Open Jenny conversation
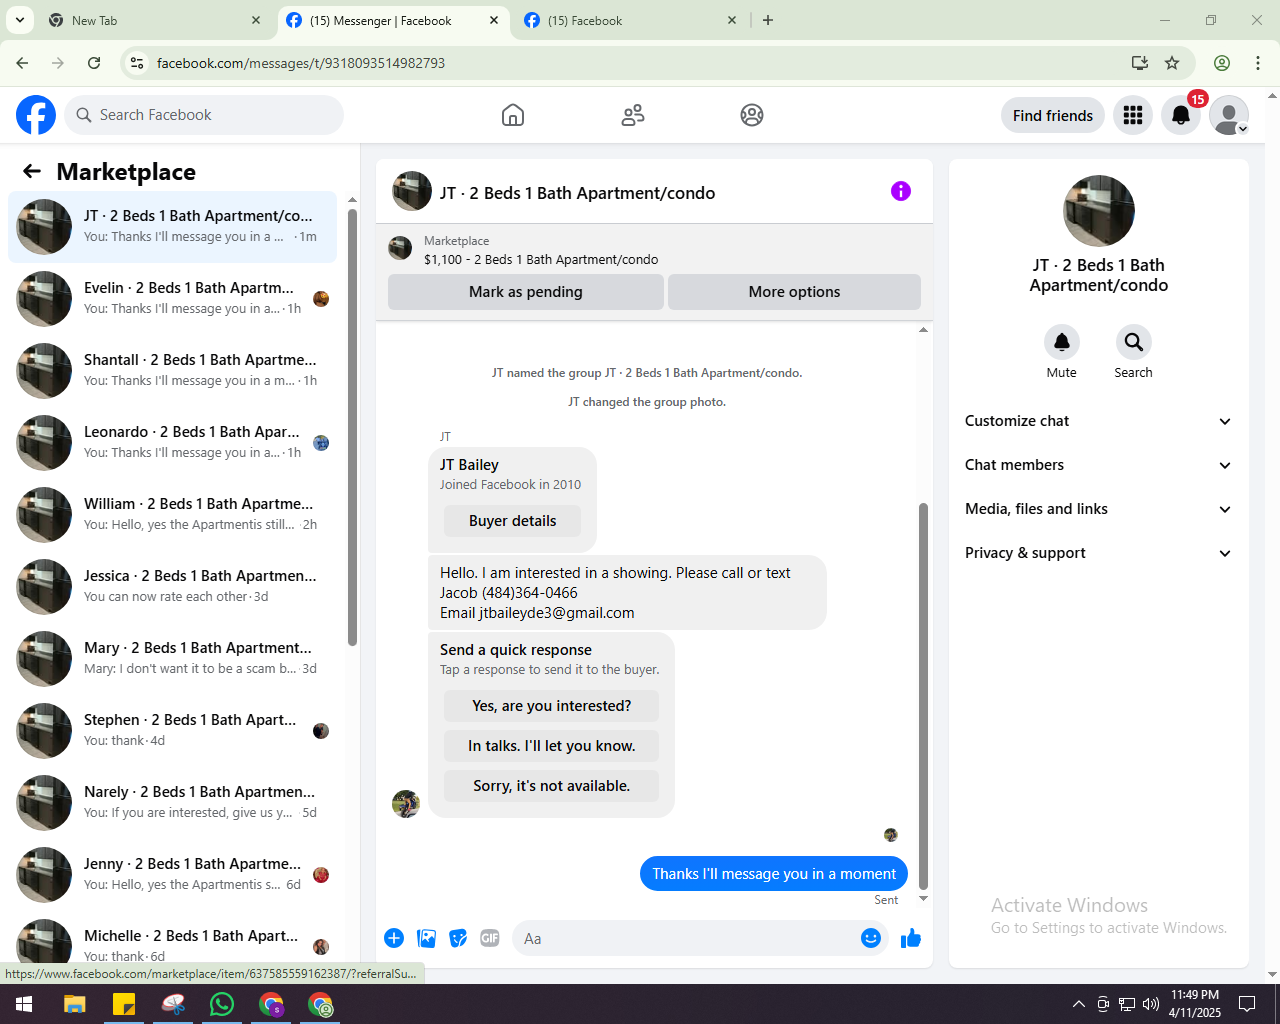The image size is (1280, 1024). (x=173, y=874)
